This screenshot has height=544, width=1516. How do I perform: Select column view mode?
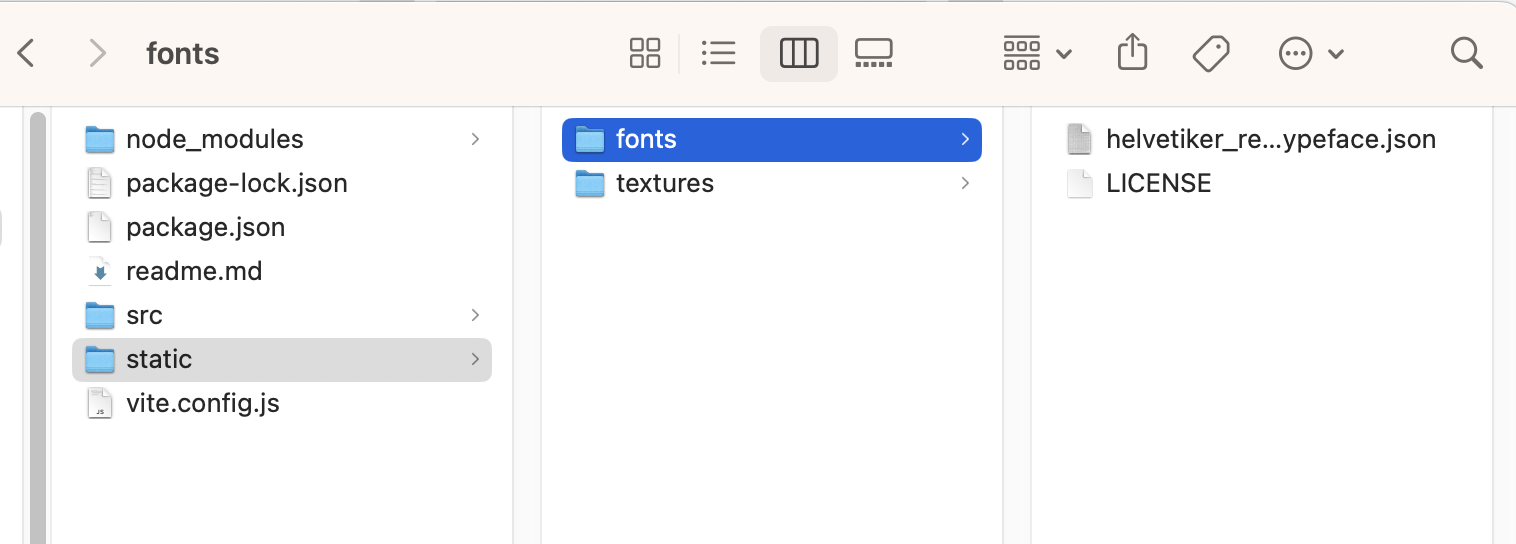pos(799,53)
